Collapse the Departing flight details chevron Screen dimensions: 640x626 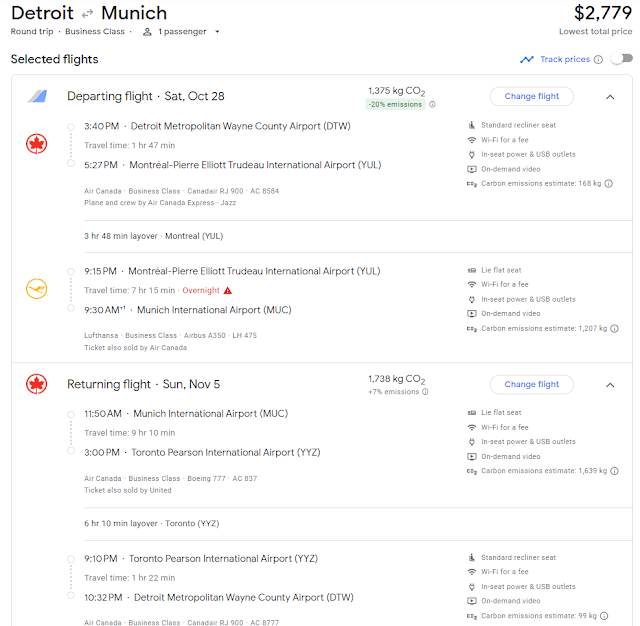coord(610,97)
